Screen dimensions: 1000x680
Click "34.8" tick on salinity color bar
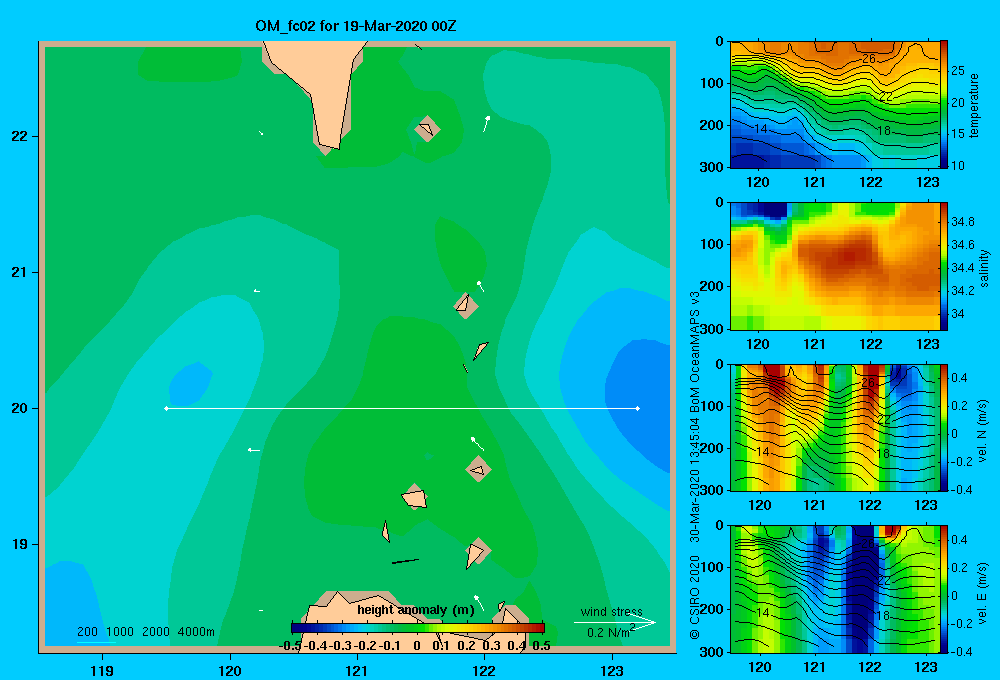963,222
